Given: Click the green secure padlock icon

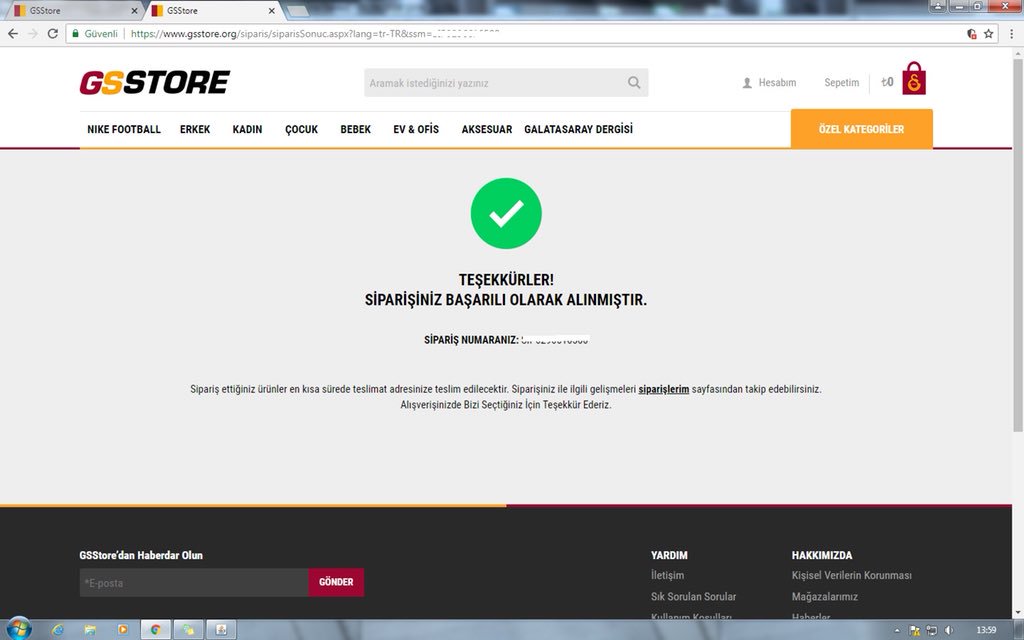Looking at the screenshot, I should (x=76, y=33).
